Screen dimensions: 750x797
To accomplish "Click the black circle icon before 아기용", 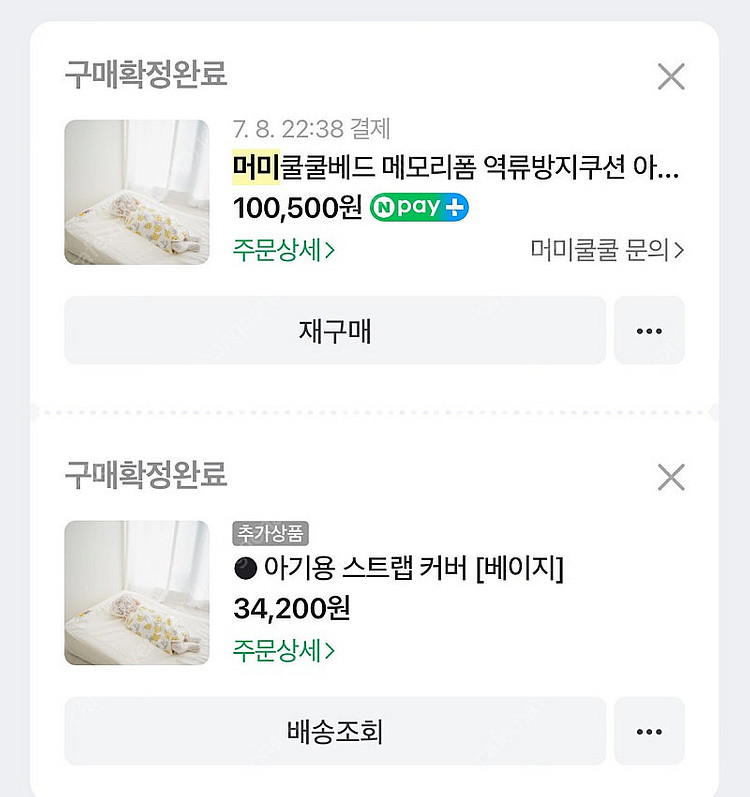I will 243,570.
